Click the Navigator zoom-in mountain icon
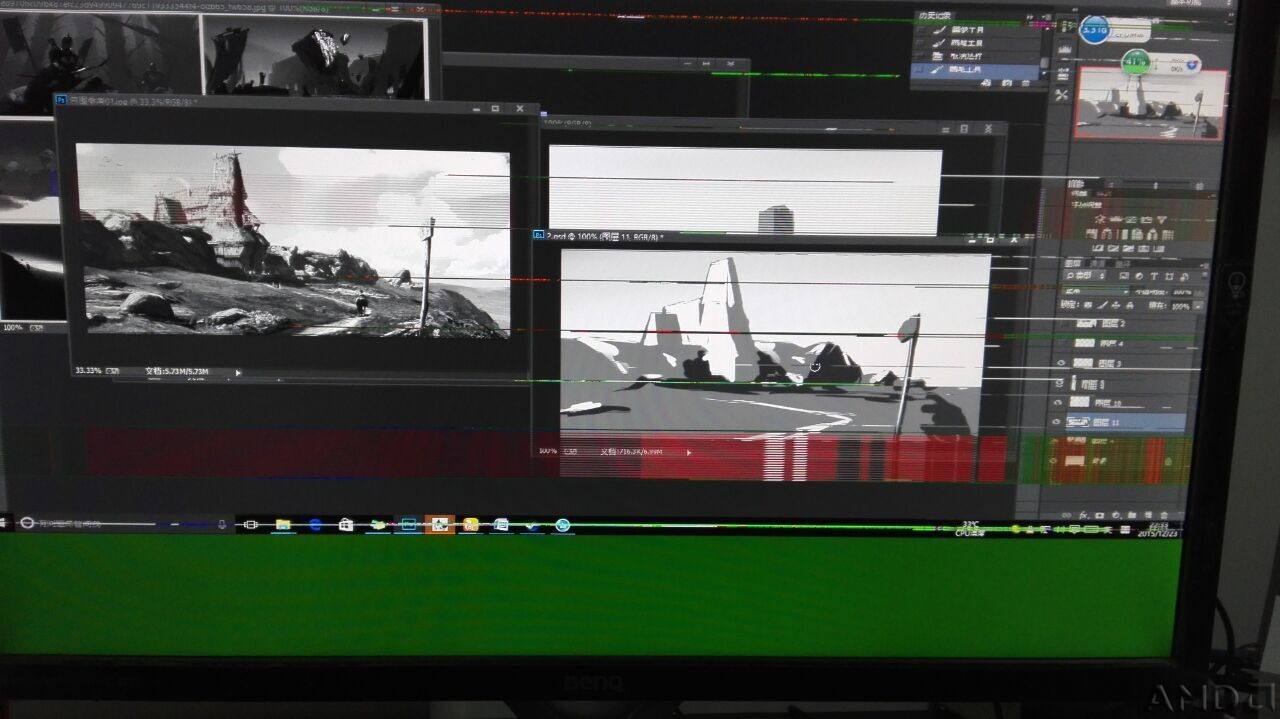 [x=1199, y=185]
